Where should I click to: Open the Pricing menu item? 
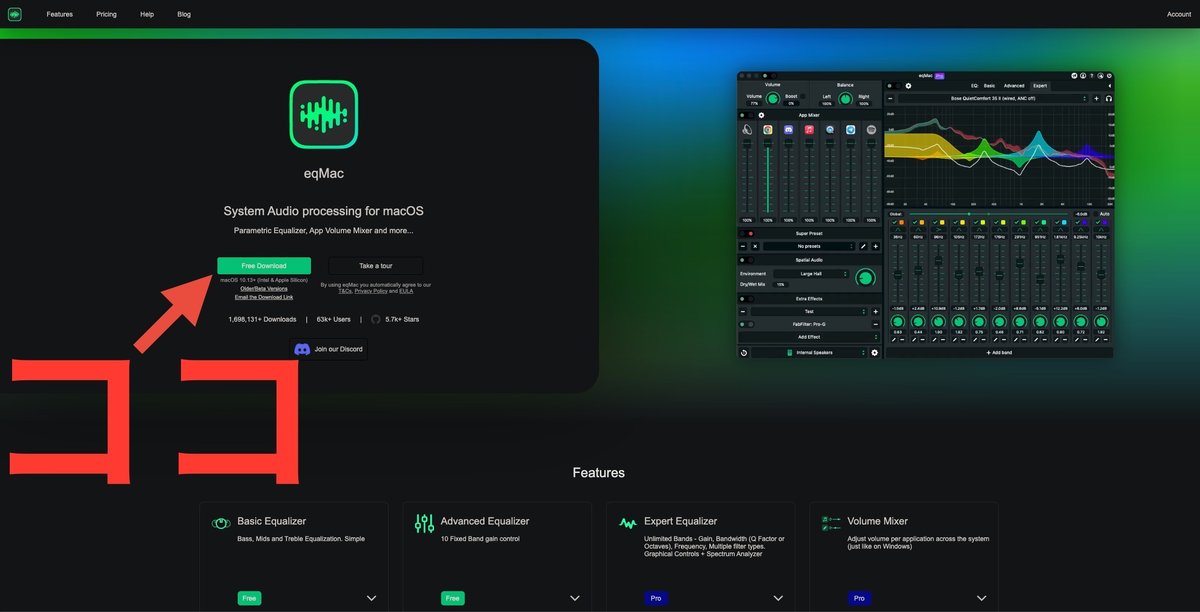(x=106, y=14)
